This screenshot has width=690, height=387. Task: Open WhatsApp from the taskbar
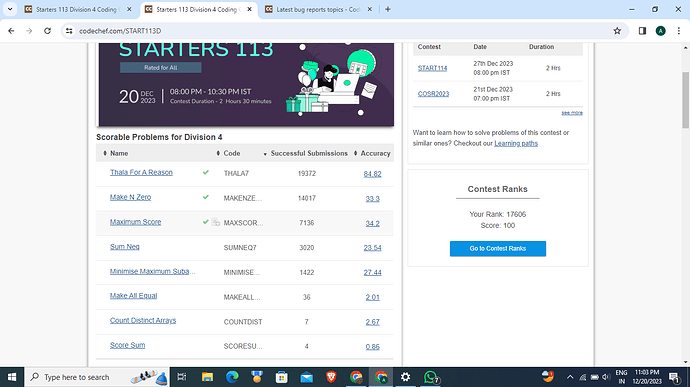click(431, 377)
